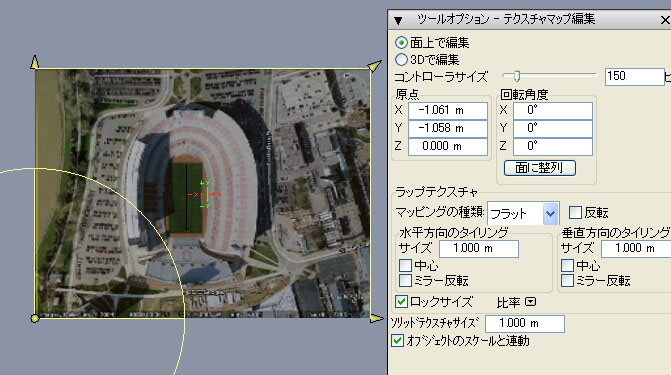The image size is (671, 375).
Task: Click the bottom-left round origin handle
Action: tap(35, 318)
